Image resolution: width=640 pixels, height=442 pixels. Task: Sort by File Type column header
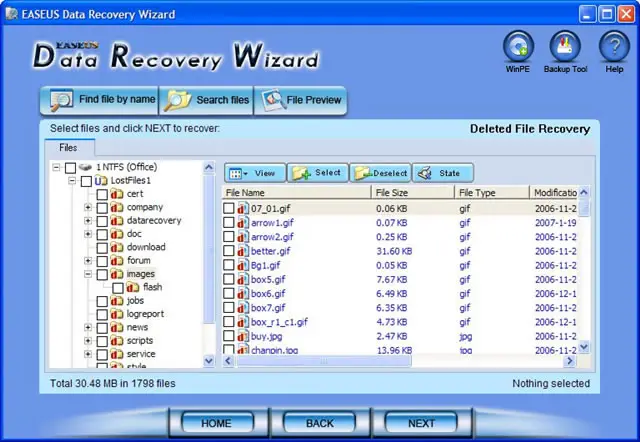coord(492,193)
